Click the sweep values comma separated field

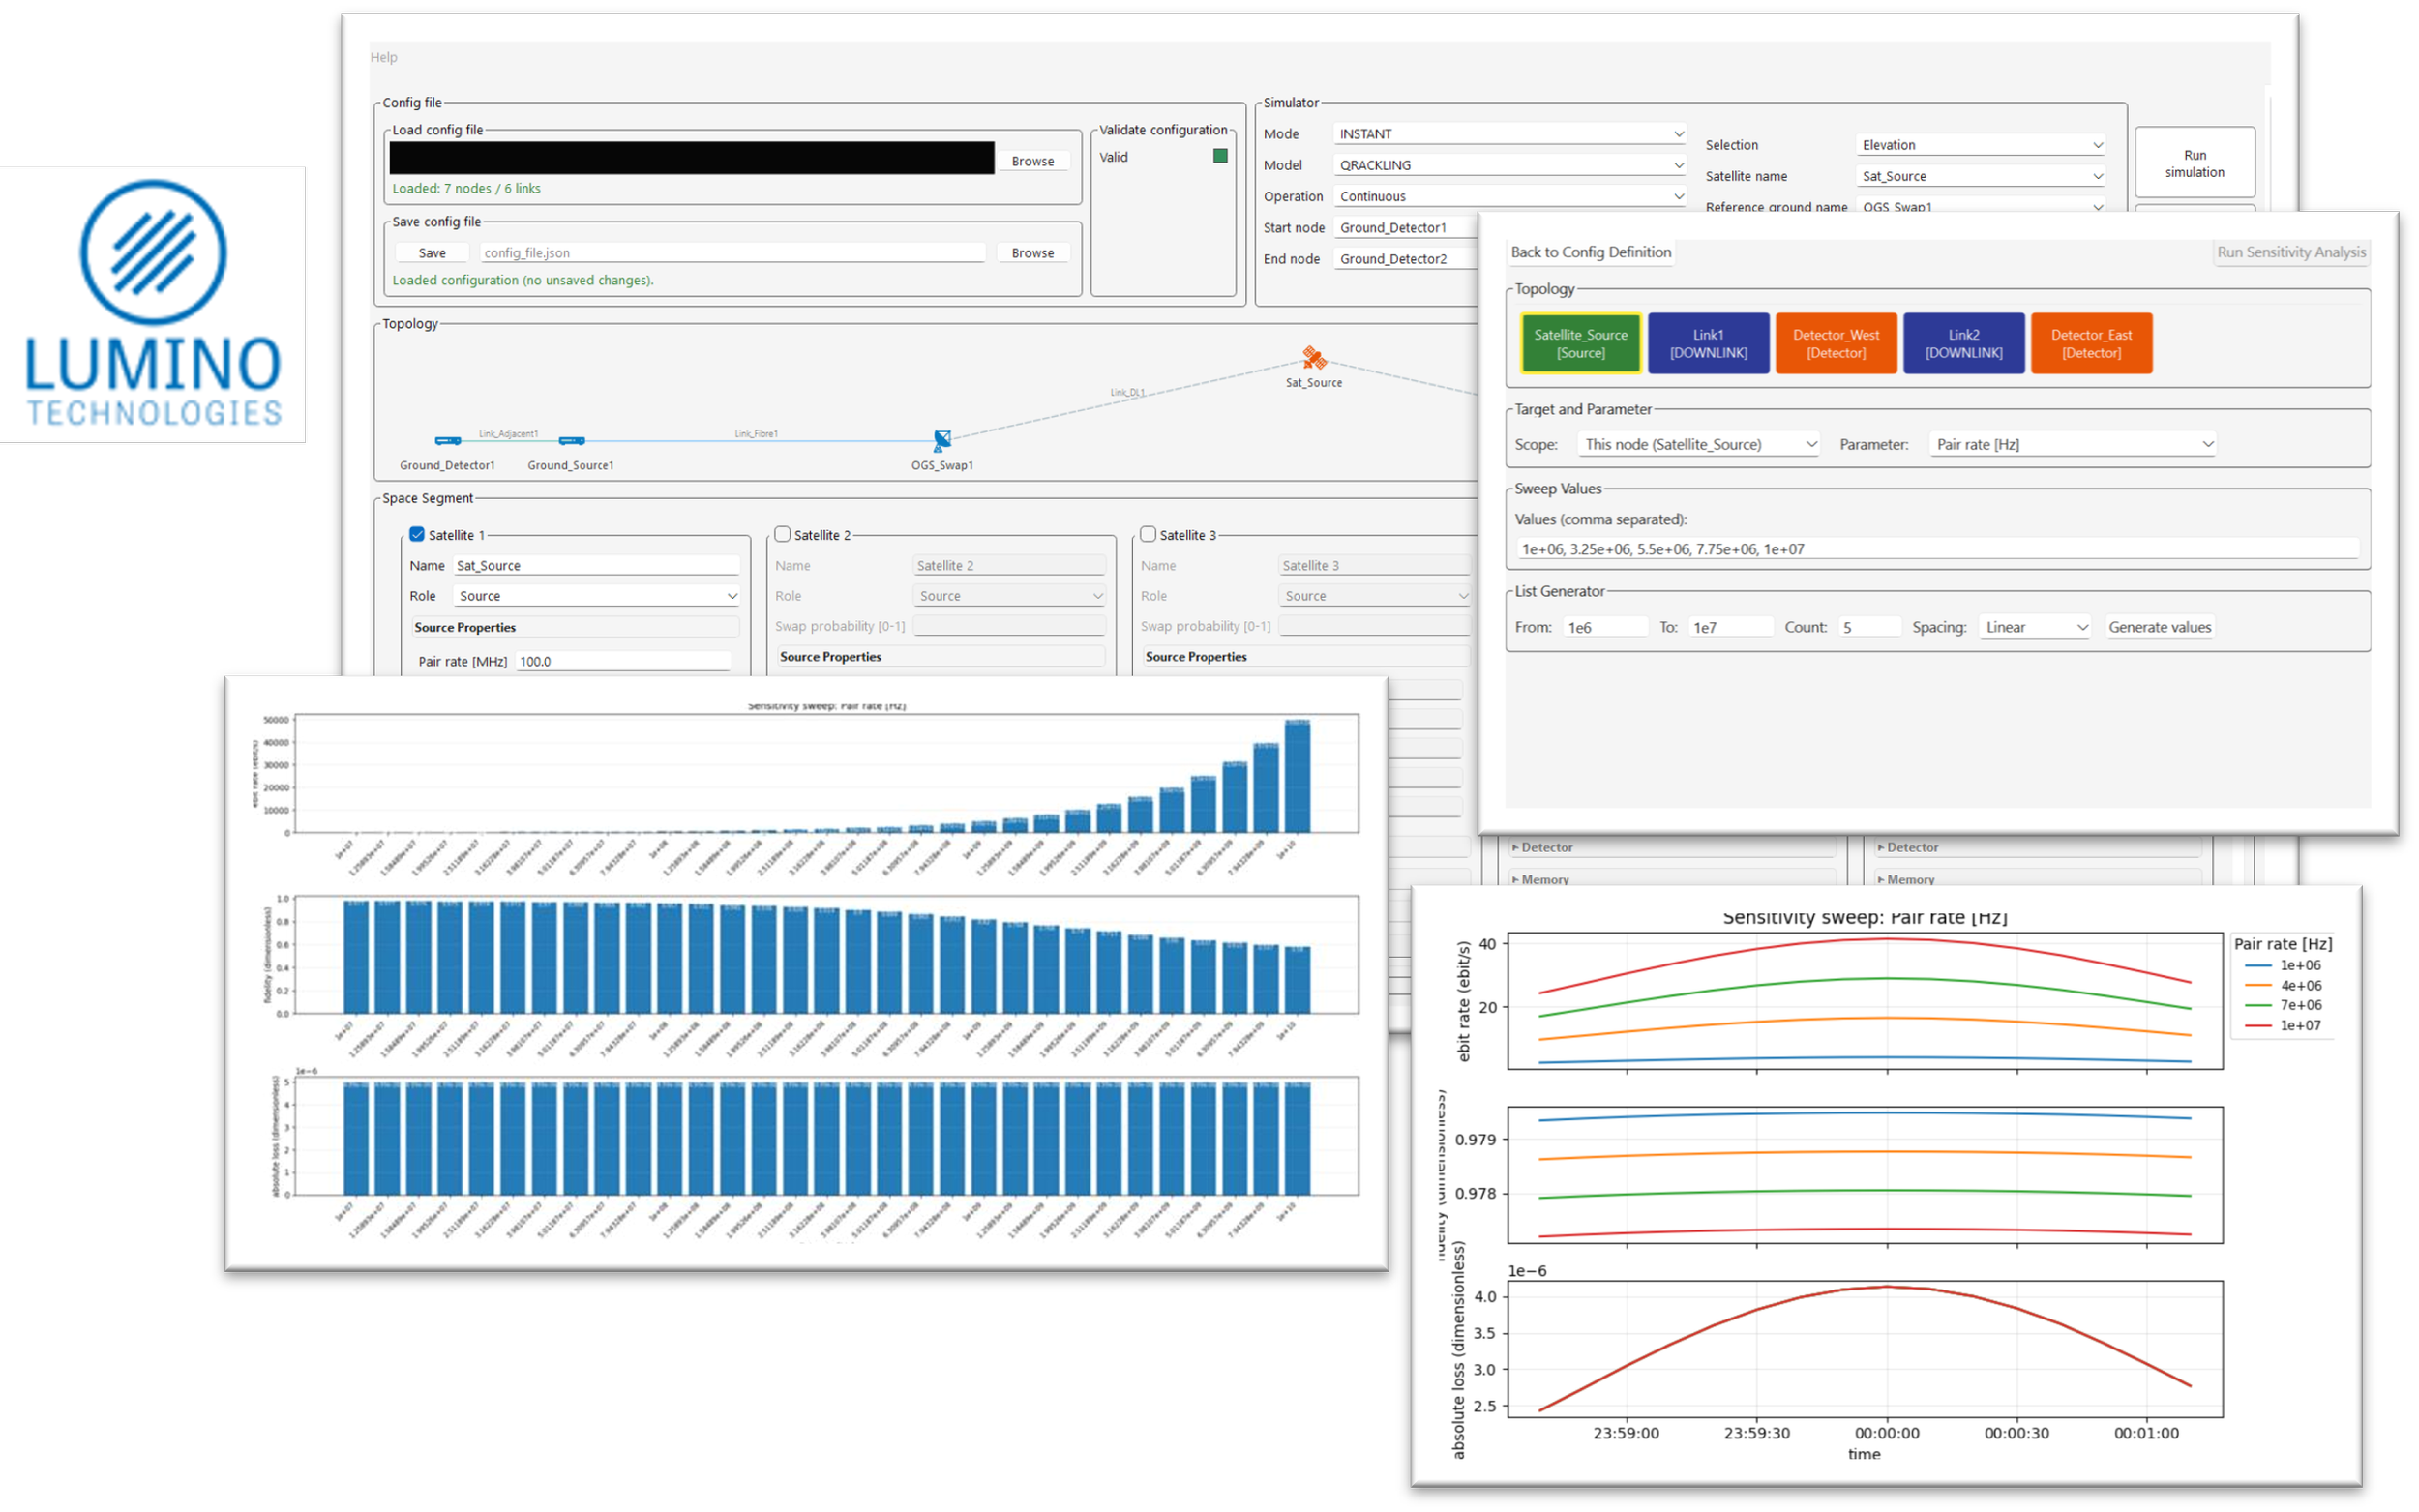pyautogui.click(x=1938, y=549)
